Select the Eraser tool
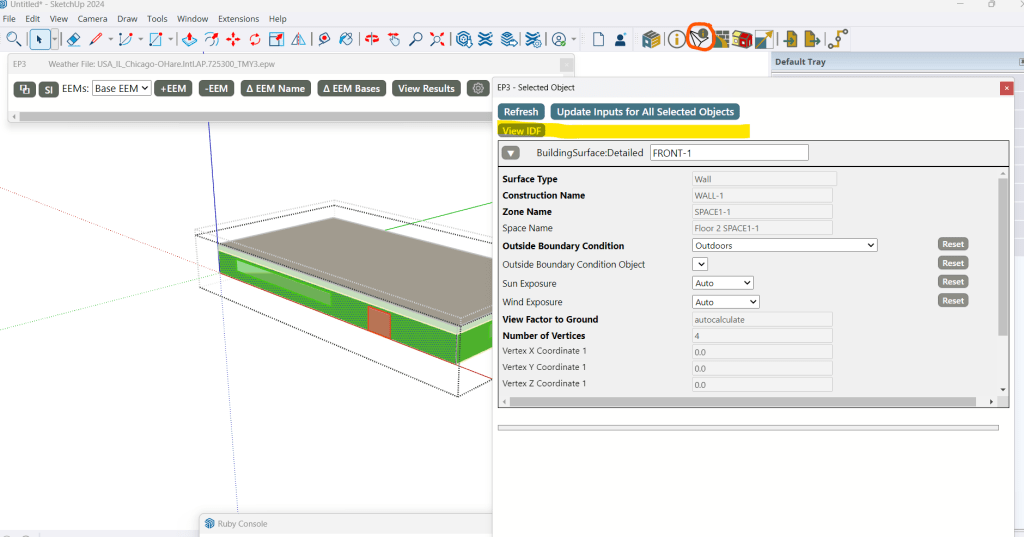Image resolution: width=1024 pixels, height=537 pixels. click(x=72, y=40)
